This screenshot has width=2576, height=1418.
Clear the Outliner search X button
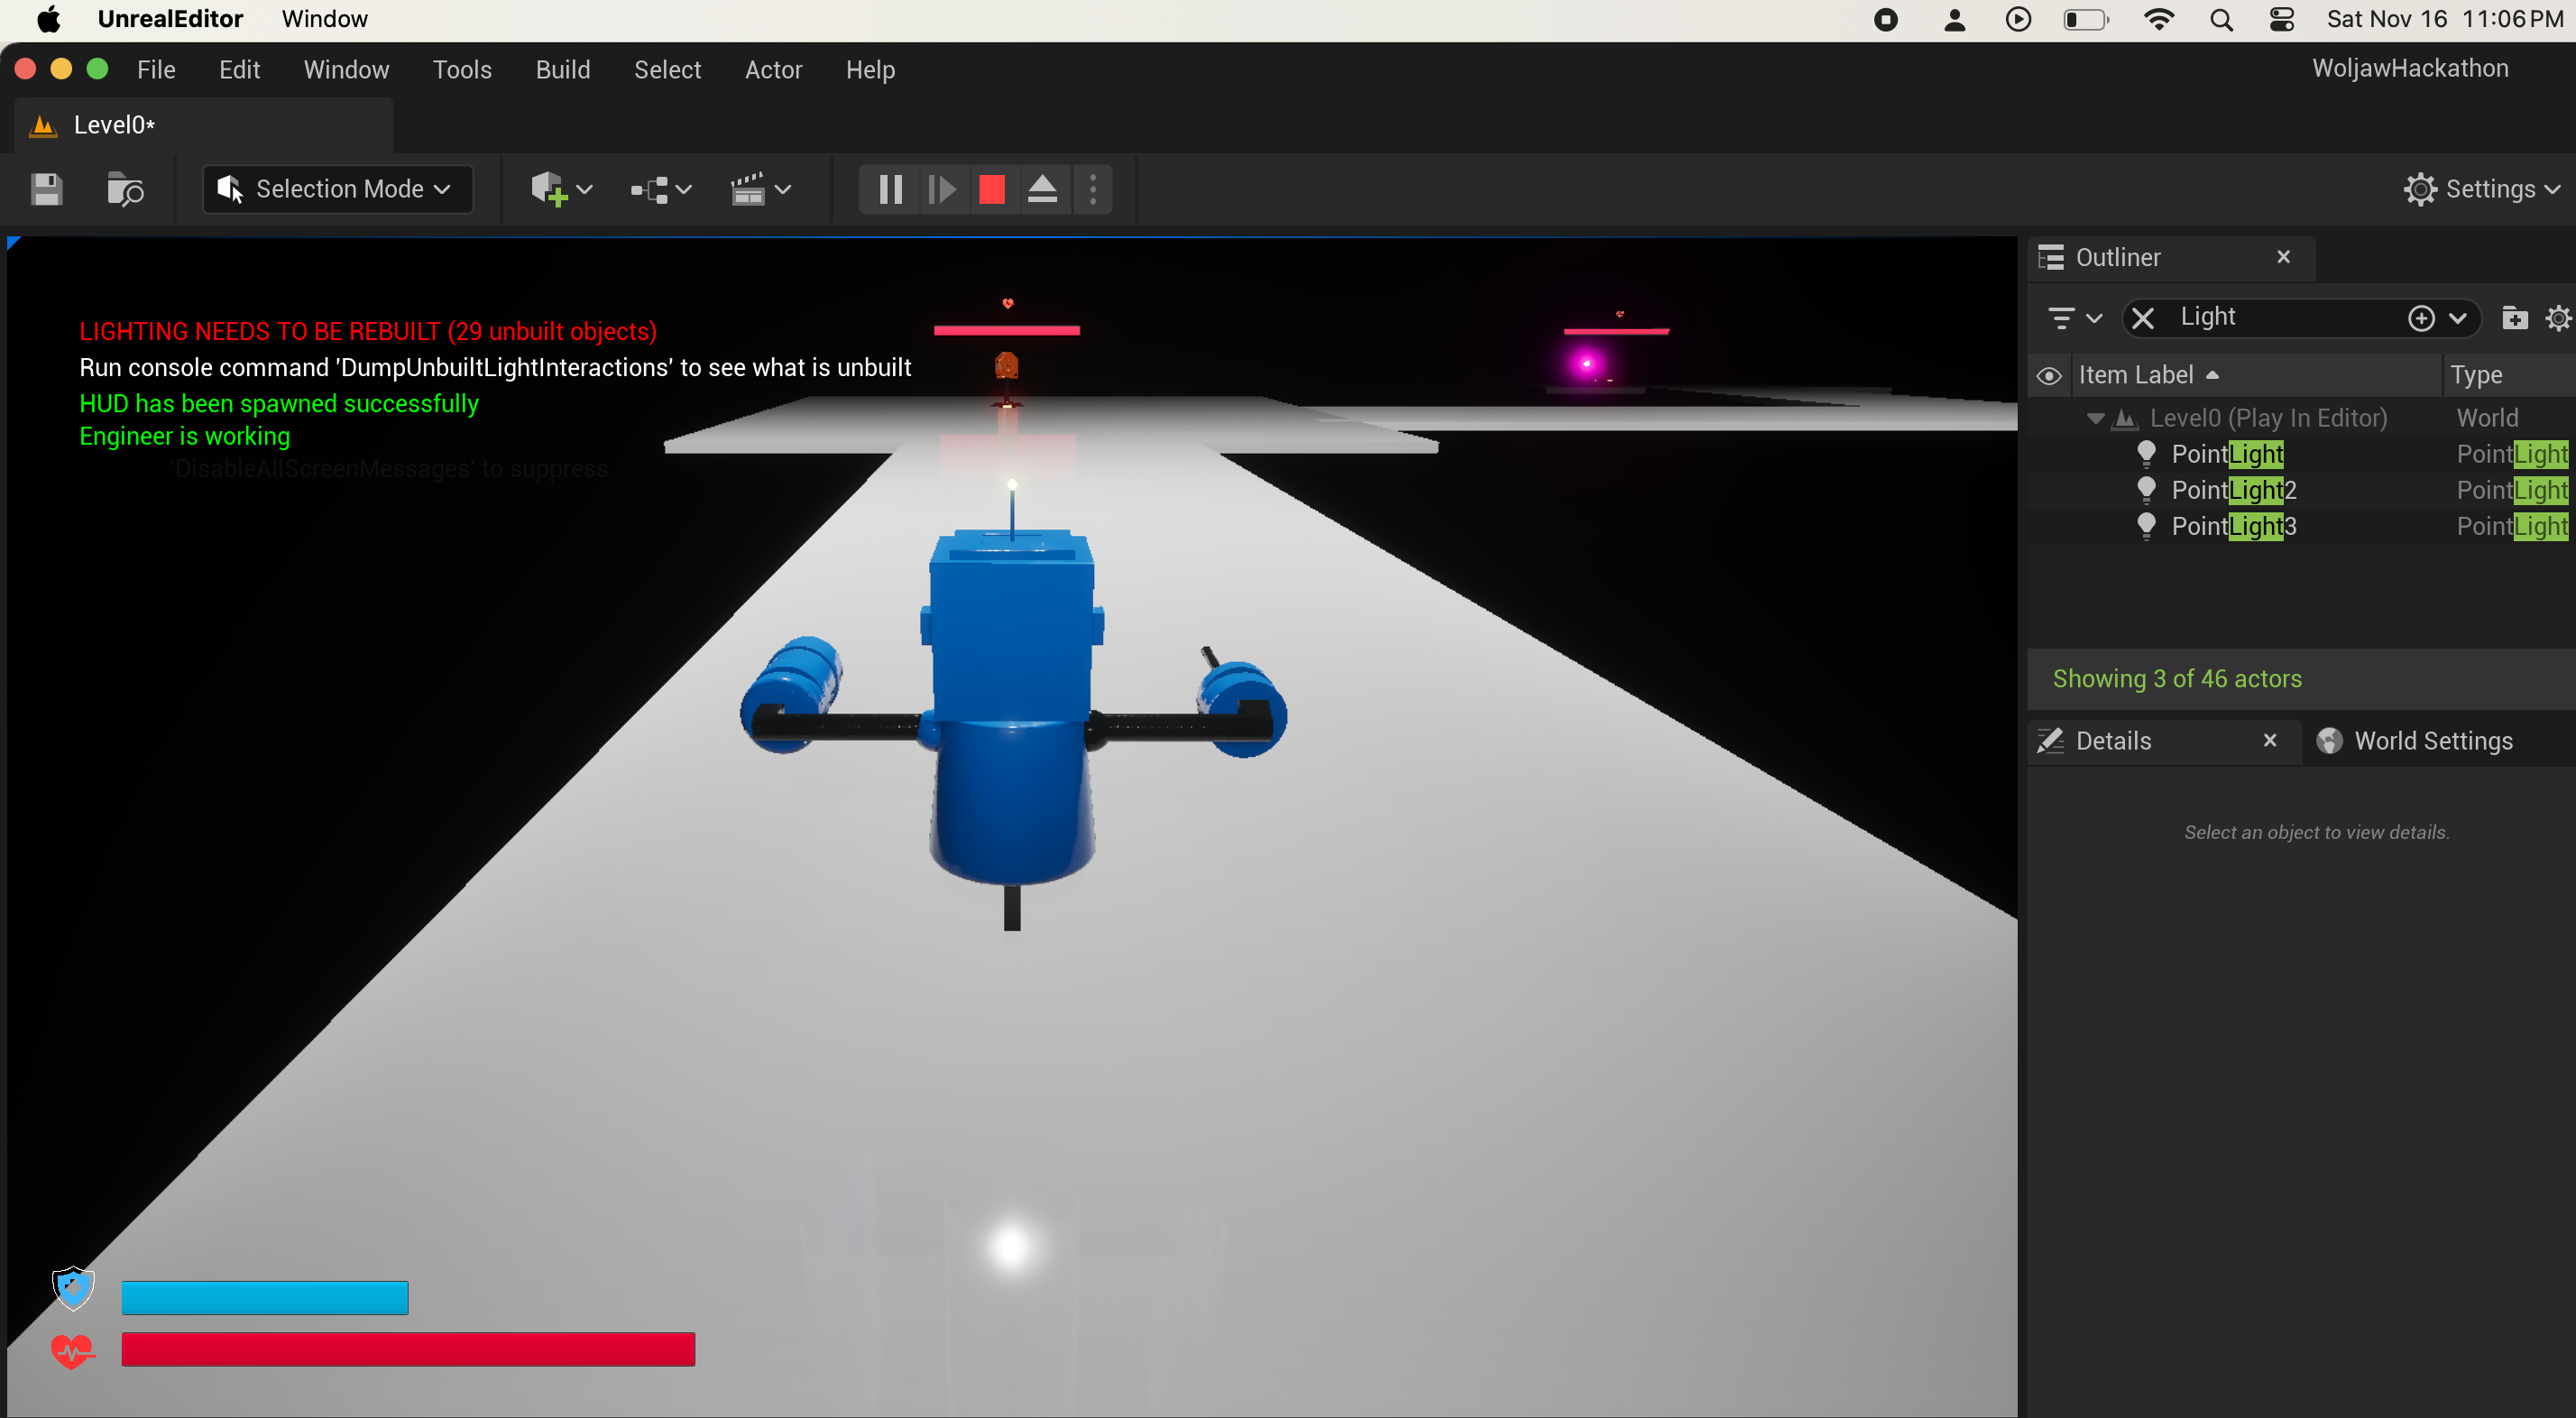pyautogui.click(x=2142, y=318)
